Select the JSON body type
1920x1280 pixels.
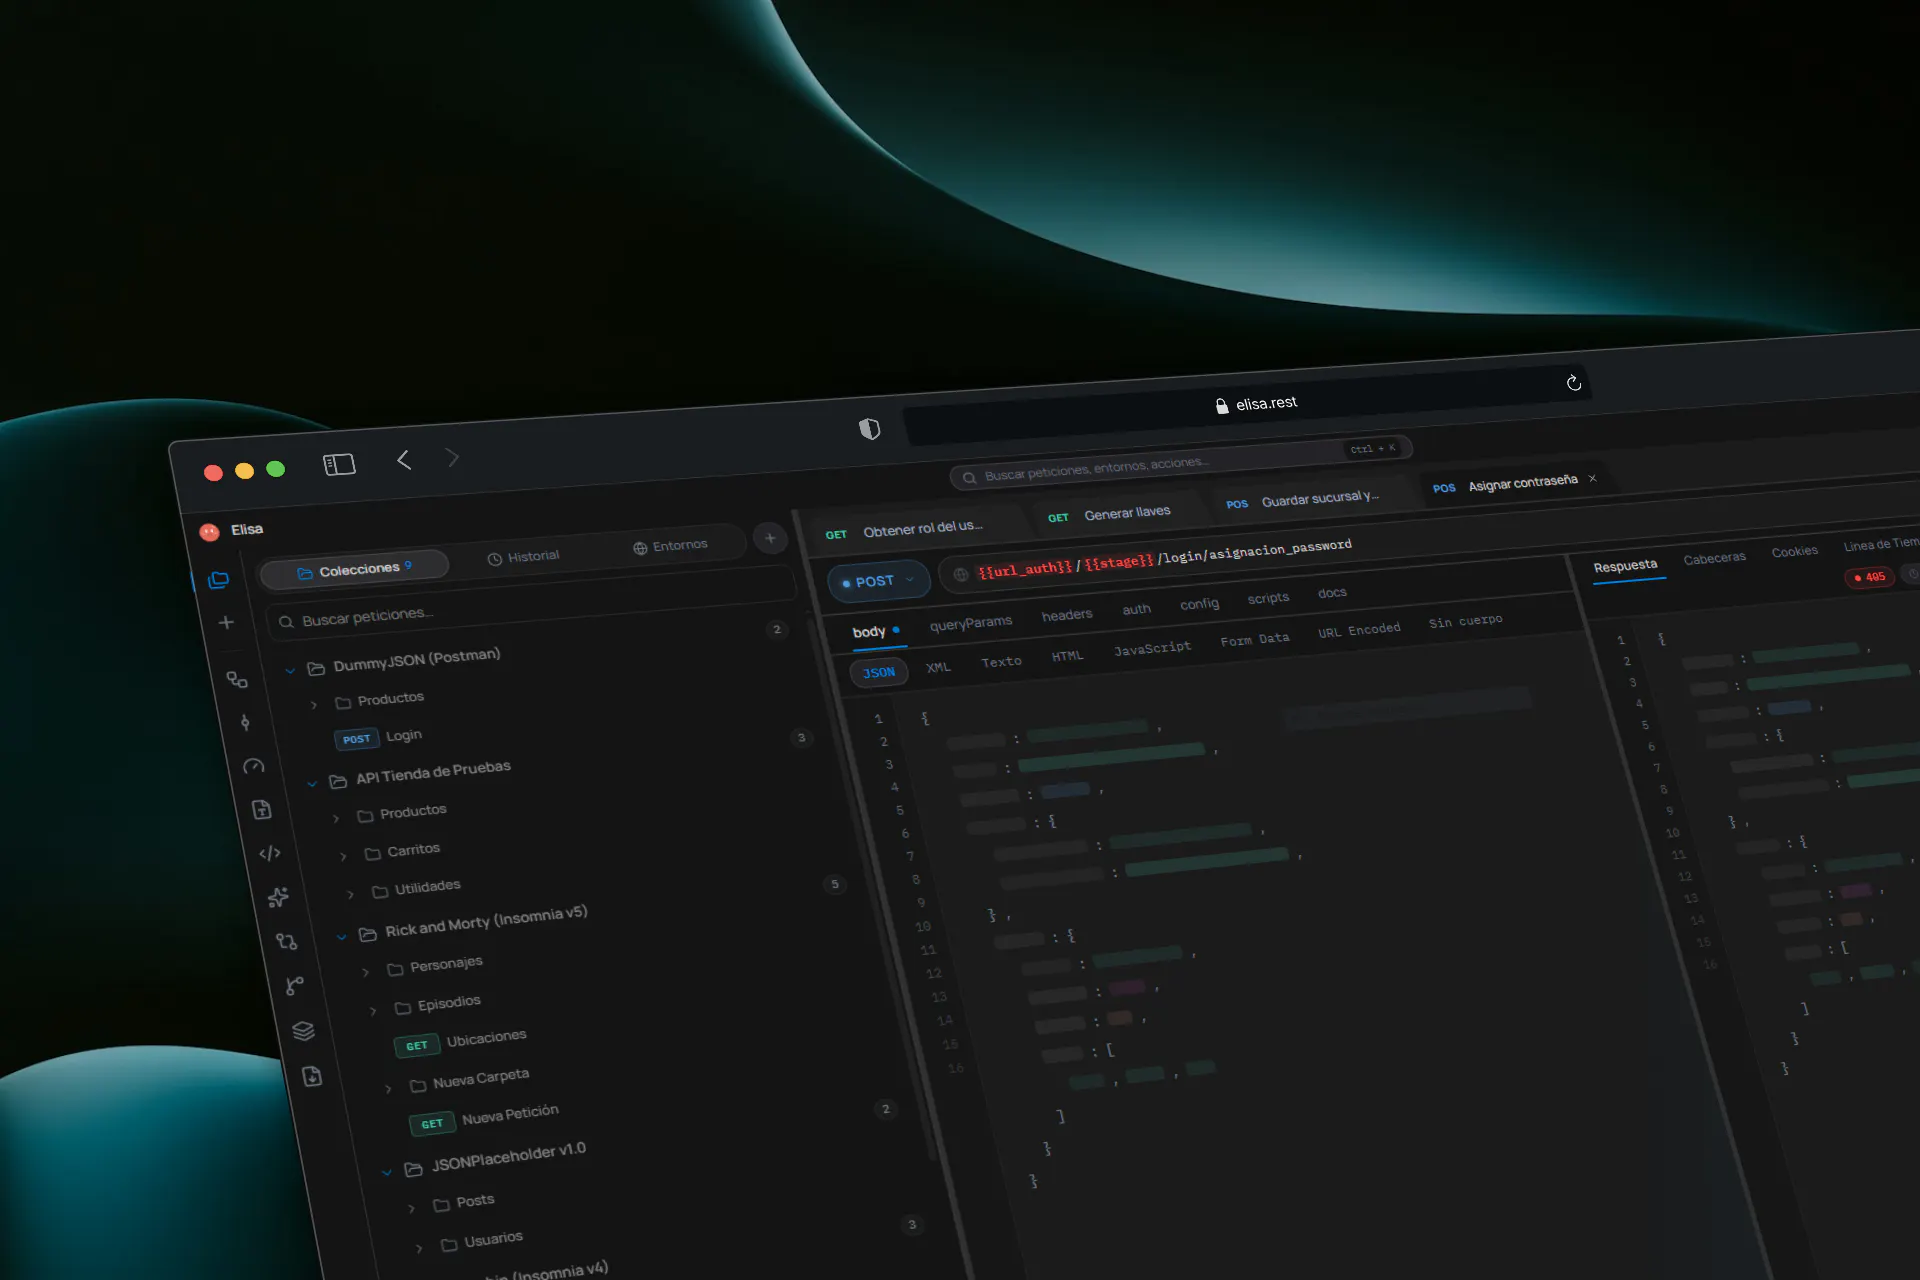[x=879, y=672]
